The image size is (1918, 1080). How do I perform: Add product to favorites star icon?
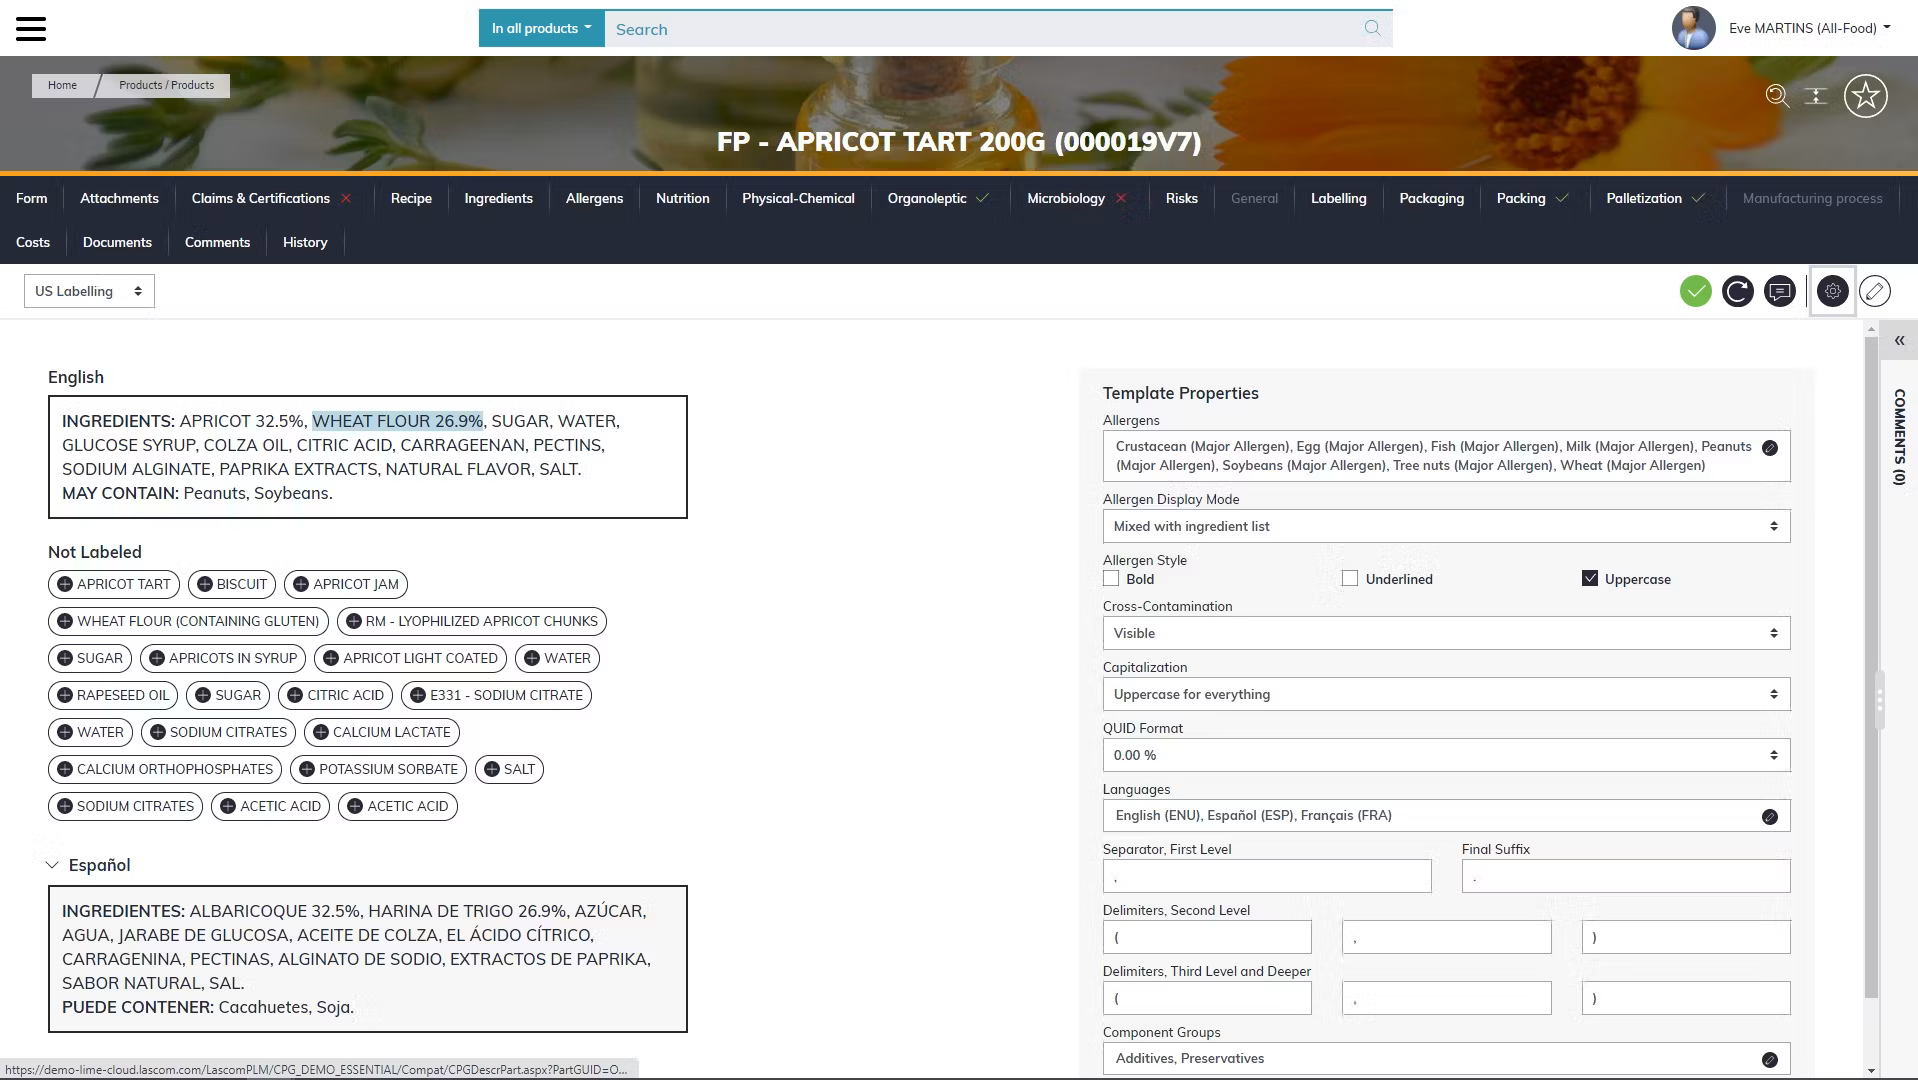(1866, 96)
